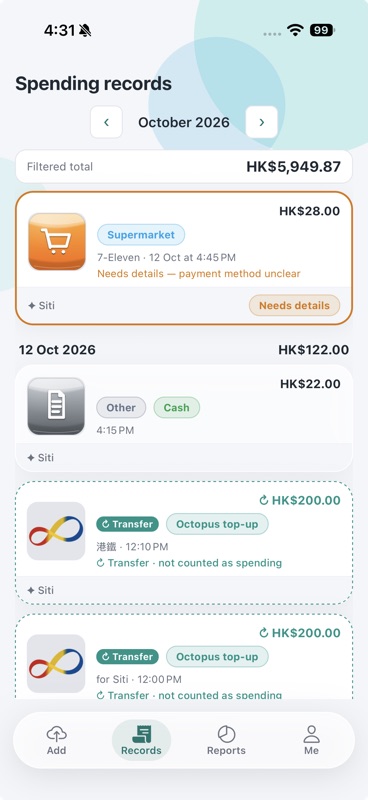Image resolution: width=368 pixels, height=800 pixels.
Task: Tap the Octopus logo on the 'for Siti' transfer
Action: 56,663
